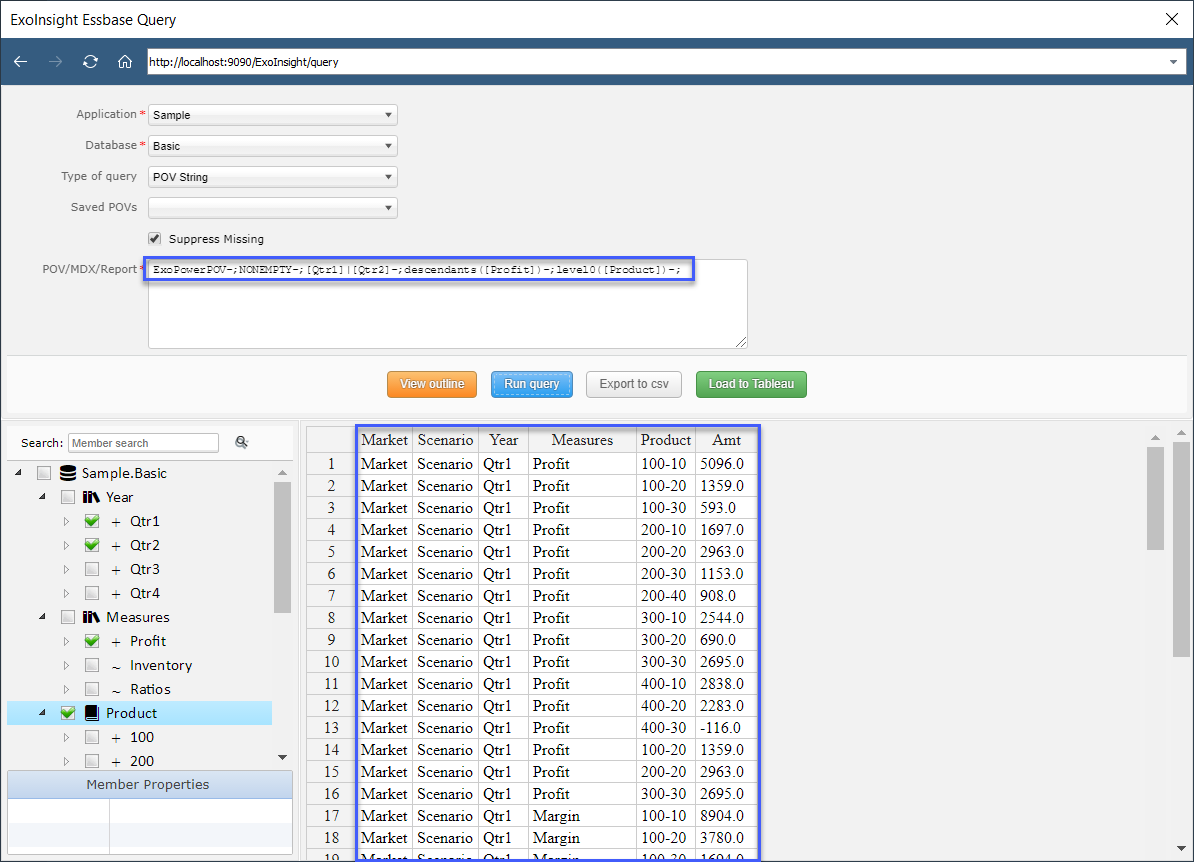This screenshot has width=1194, height=862.
Task: Collapse the Measures dimension node
Action: pyautogui.click(x=42, y=618)
